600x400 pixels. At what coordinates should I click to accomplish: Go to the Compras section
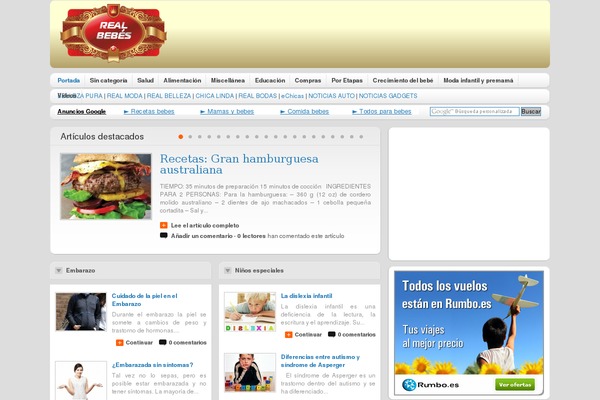tap(308, 80)
